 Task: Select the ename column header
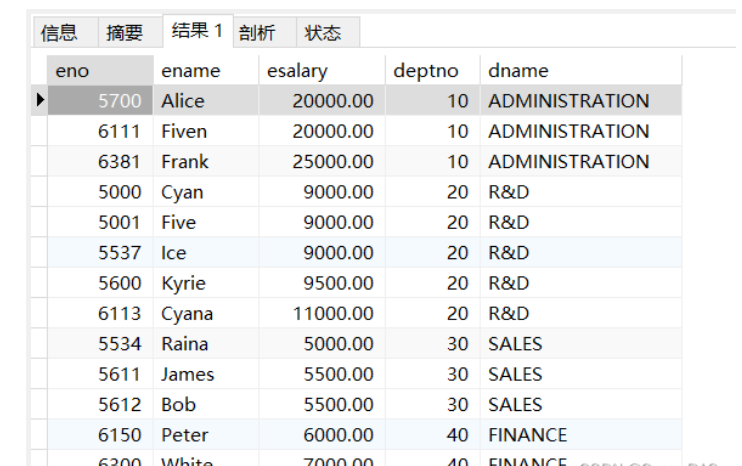click(x=205, y=70)
